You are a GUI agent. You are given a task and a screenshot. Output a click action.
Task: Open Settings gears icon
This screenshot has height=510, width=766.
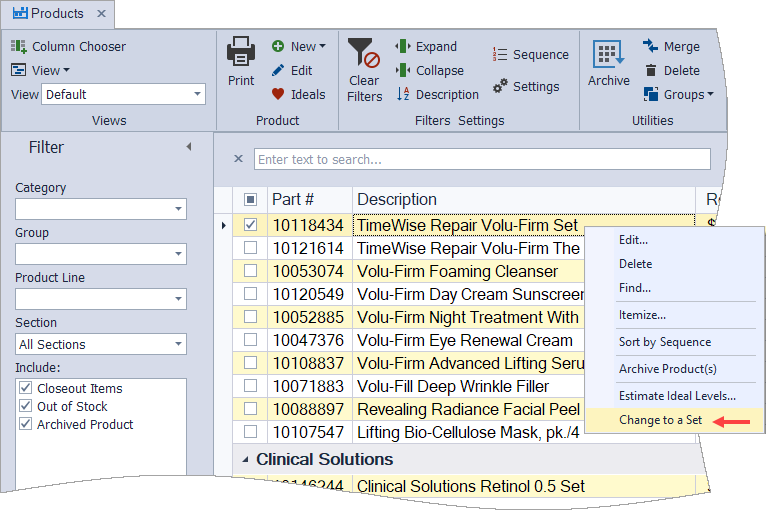click(500, 86)
